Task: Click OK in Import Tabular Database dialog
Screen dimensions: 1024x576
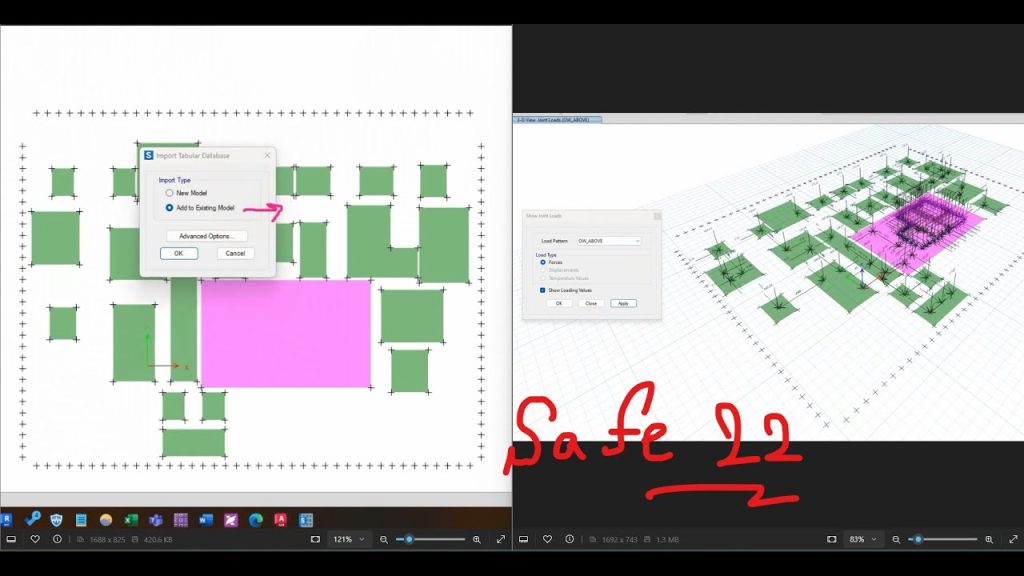Action: [x=179, y=253]
